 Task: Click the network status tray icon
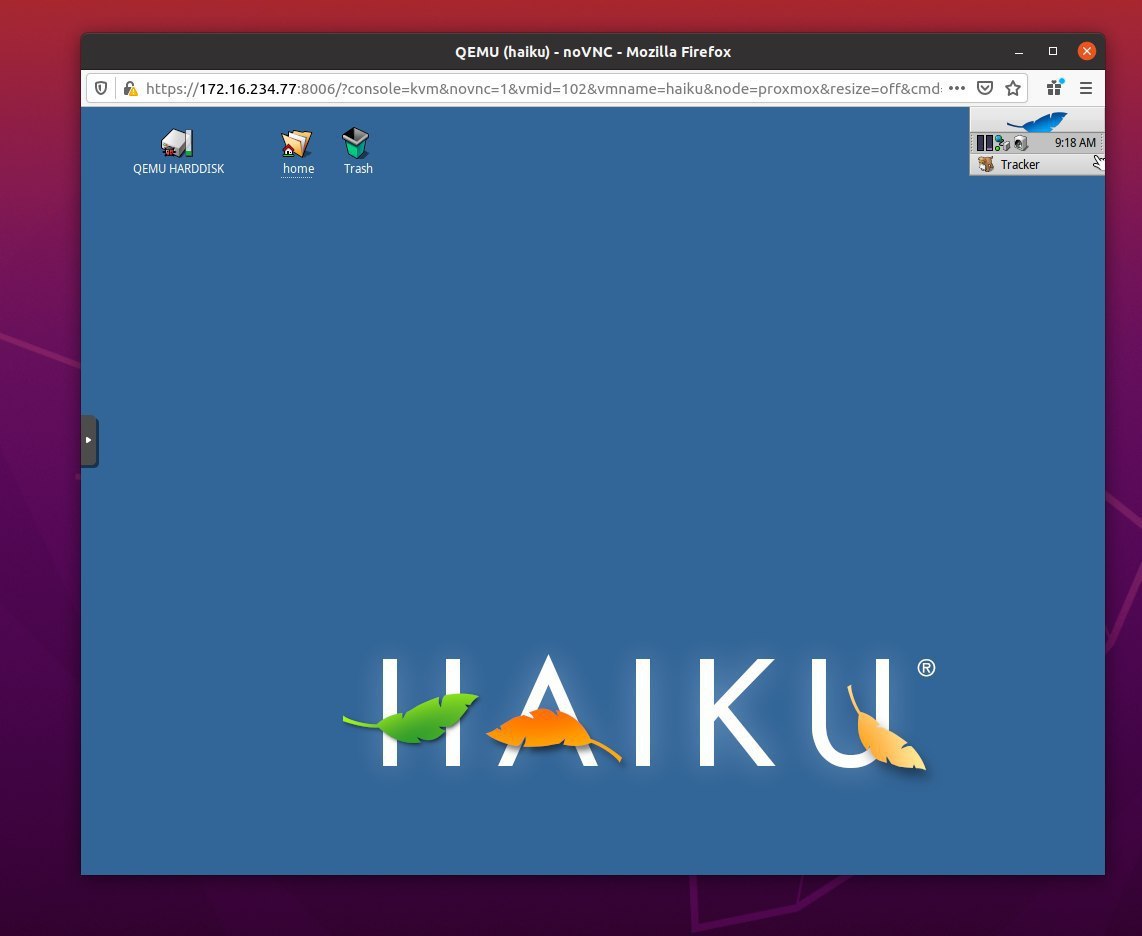[1002, 143]
